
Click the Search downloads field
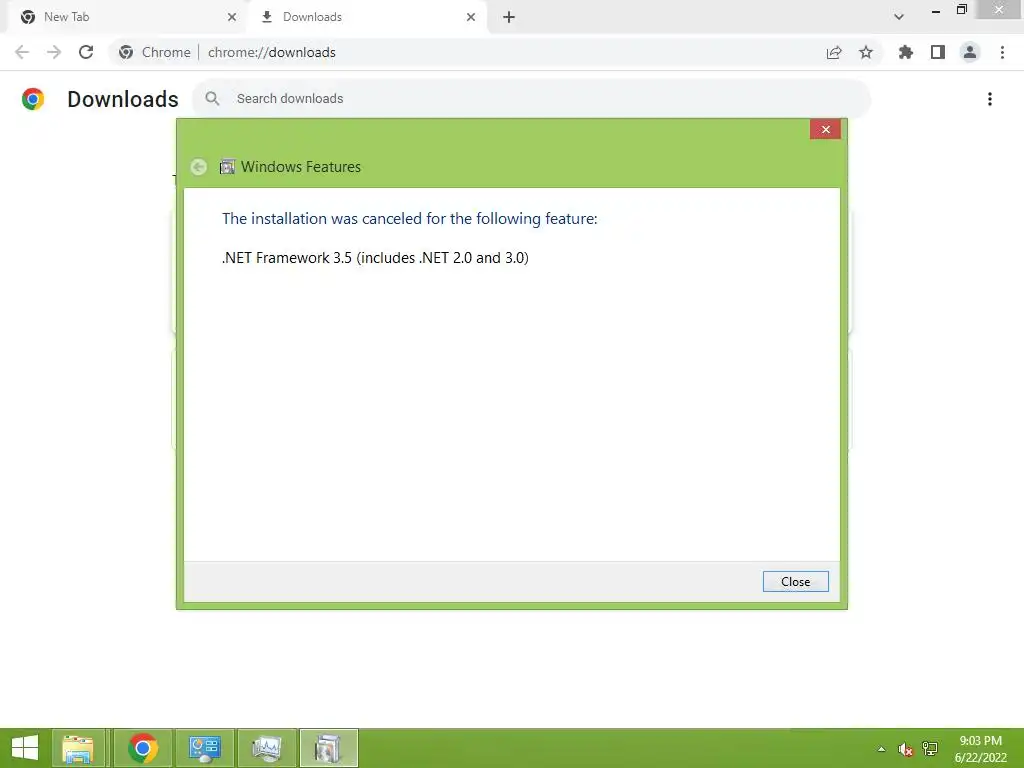point(532,99)
